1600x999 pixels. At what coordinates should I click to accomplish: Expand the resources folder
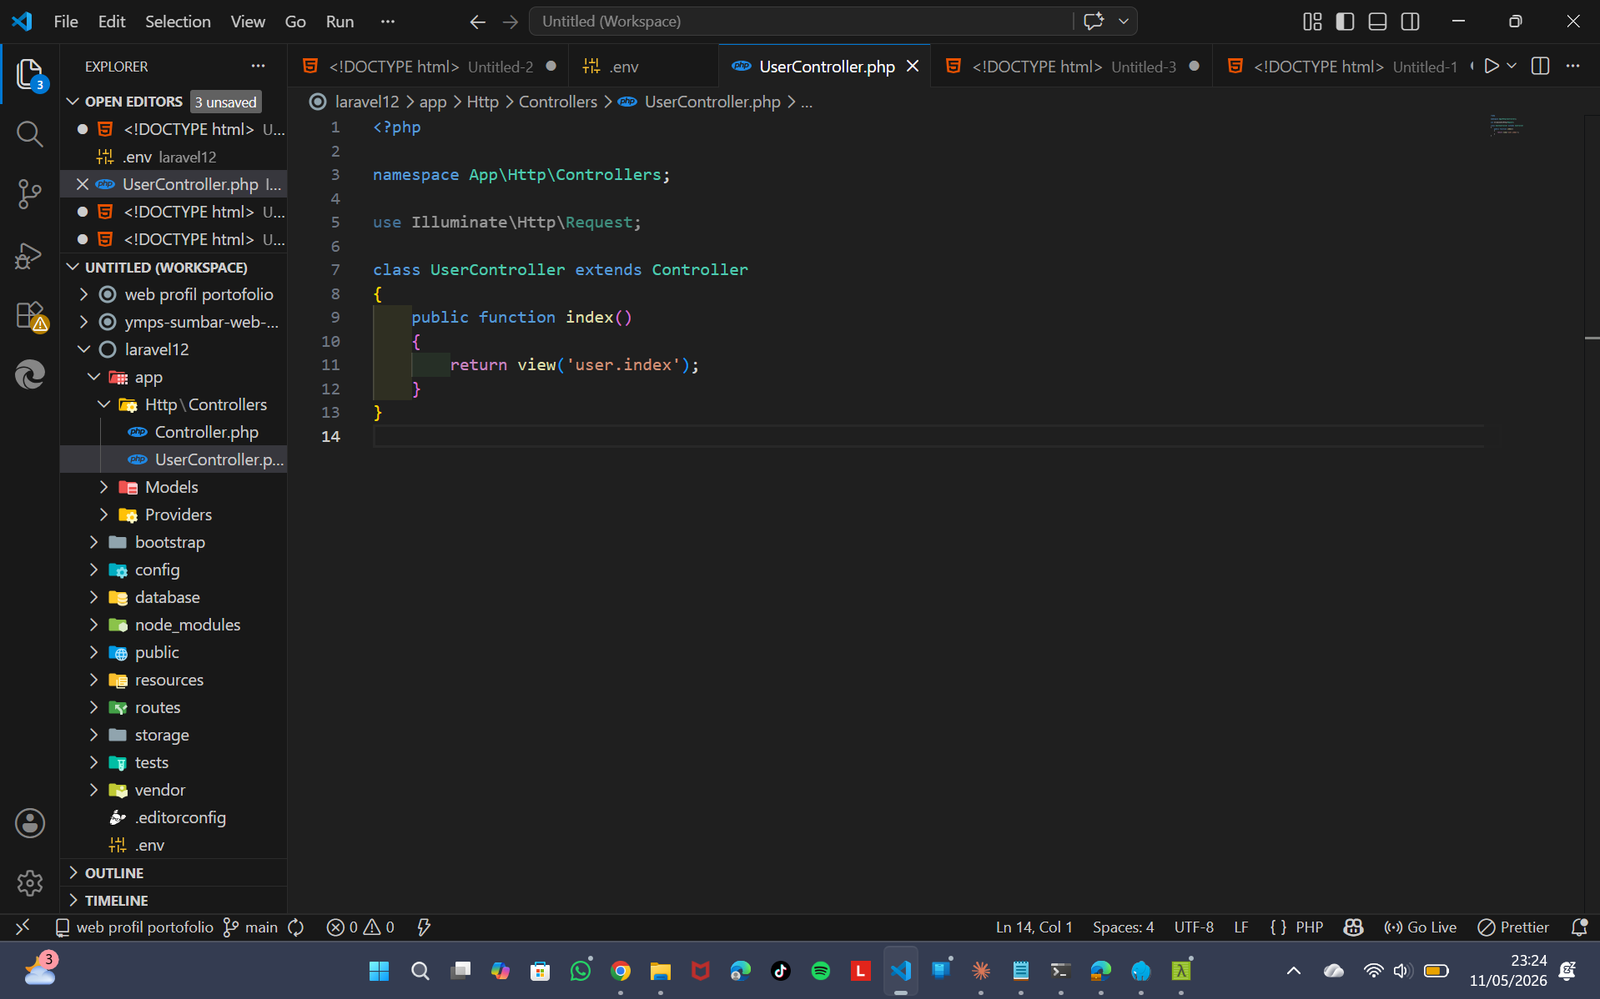(174, 679)
